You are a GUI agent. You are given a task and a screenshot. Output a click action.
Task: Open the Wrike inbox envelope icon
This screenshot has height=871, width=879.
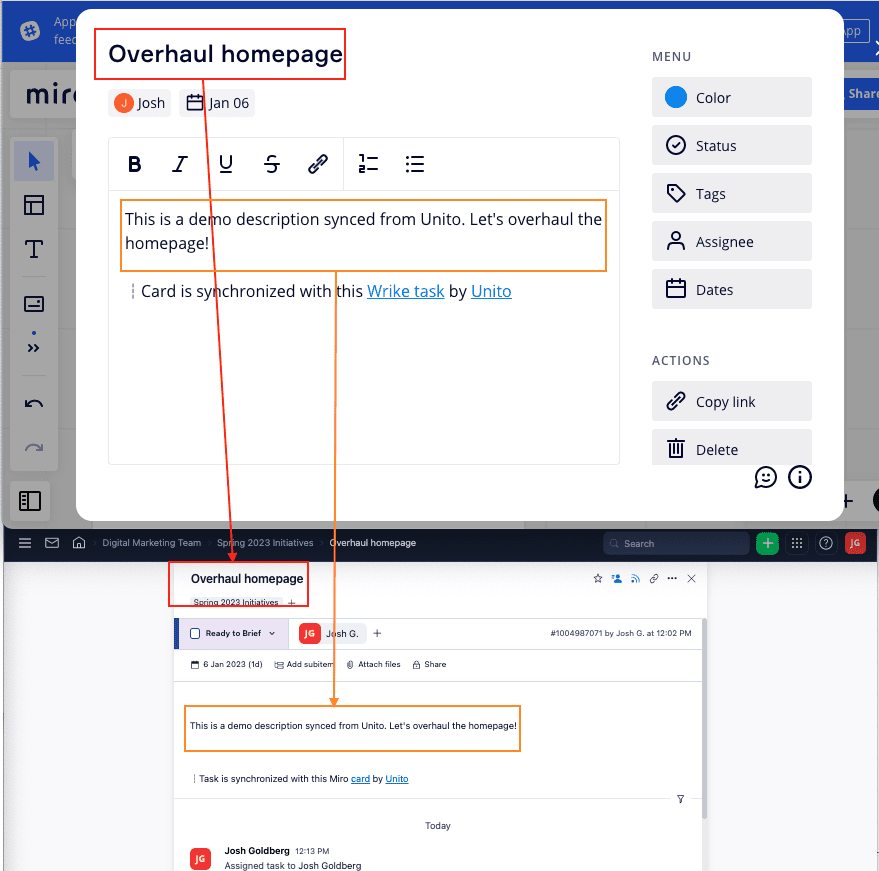(52, 543)
